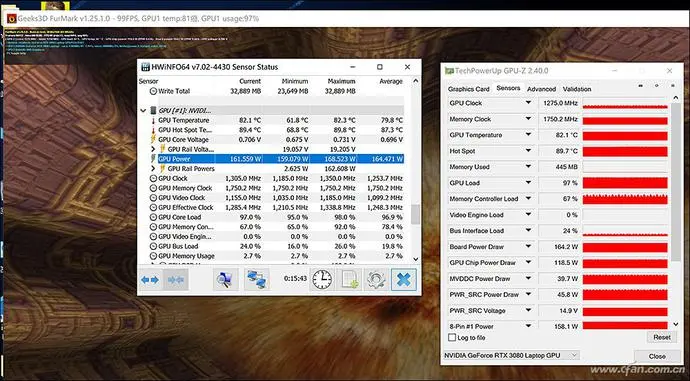This screenshot has height=381, width=690.
Task: Click the Reset button in GPU-Z
Action: tap(661, 337)
